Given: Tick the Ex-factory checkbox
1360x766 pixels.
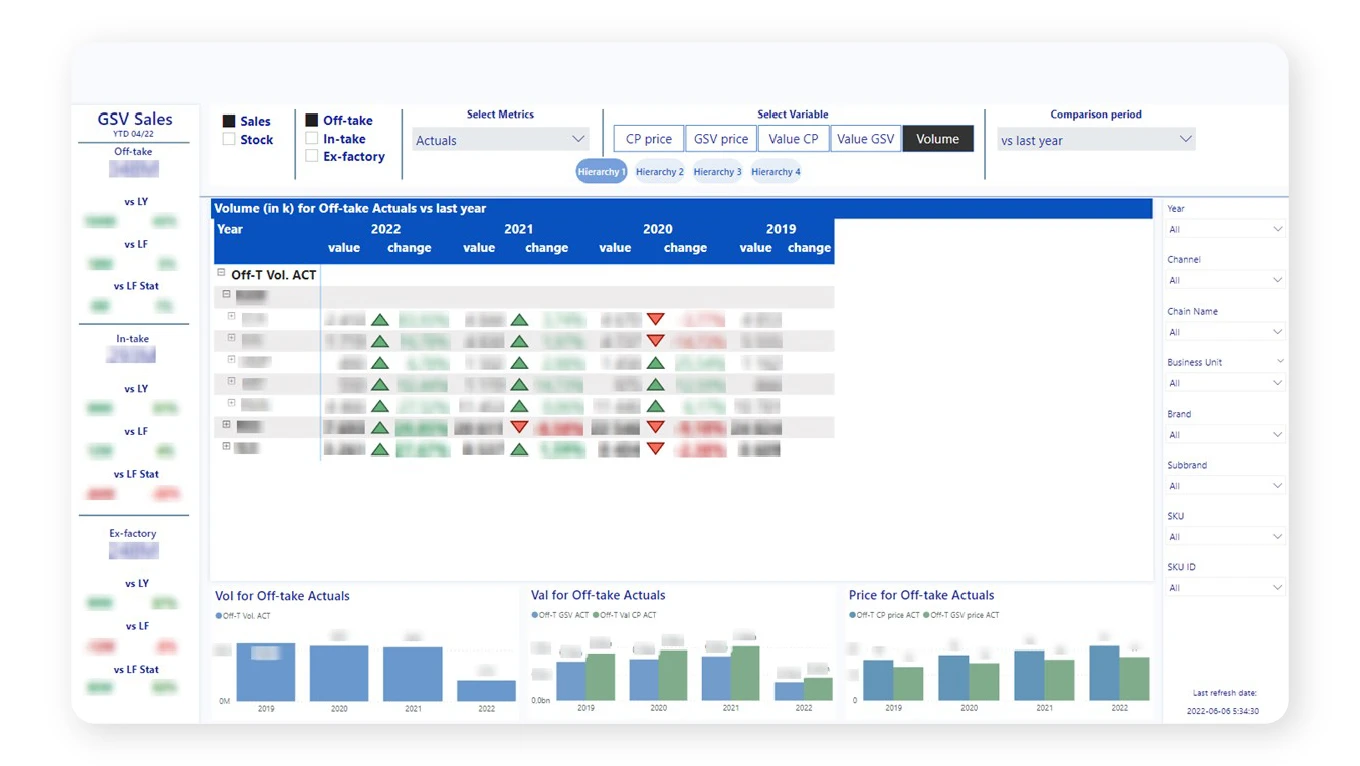Looking at the screenshot, I should 312,156.
